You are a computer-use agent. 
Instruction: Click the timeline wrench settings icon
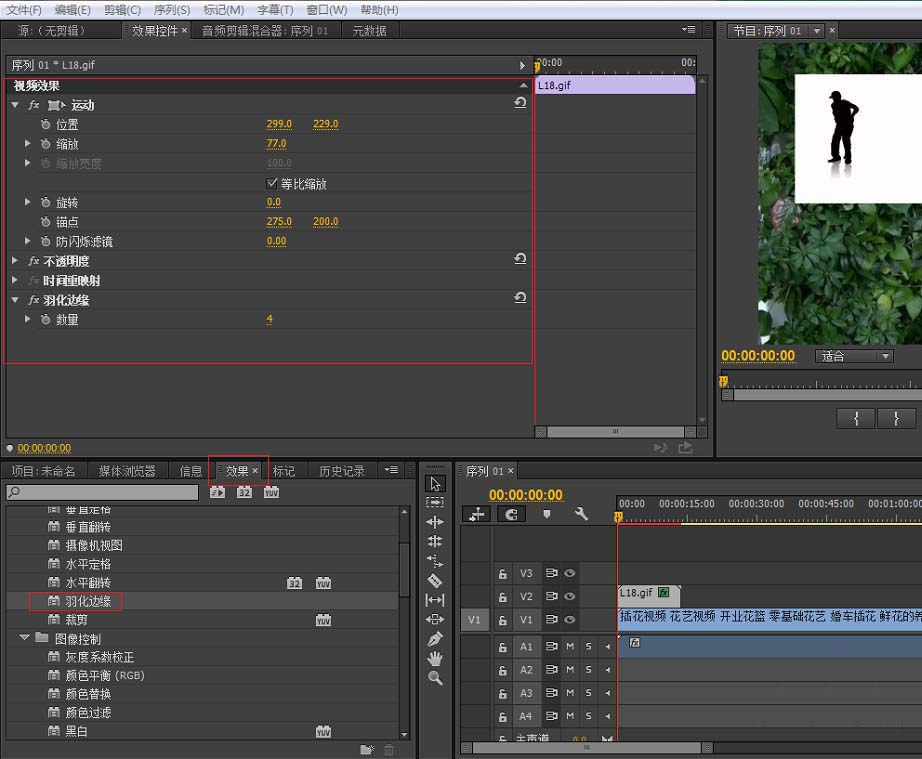pos(581,514)
